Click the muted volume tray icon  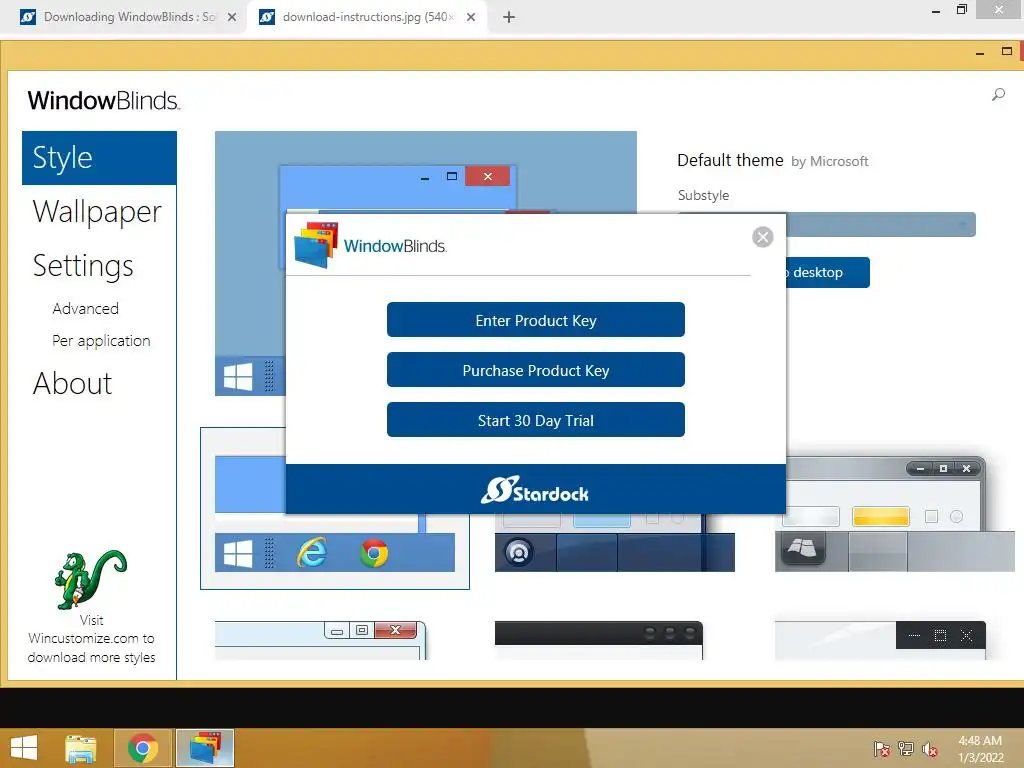coord(930,749)
